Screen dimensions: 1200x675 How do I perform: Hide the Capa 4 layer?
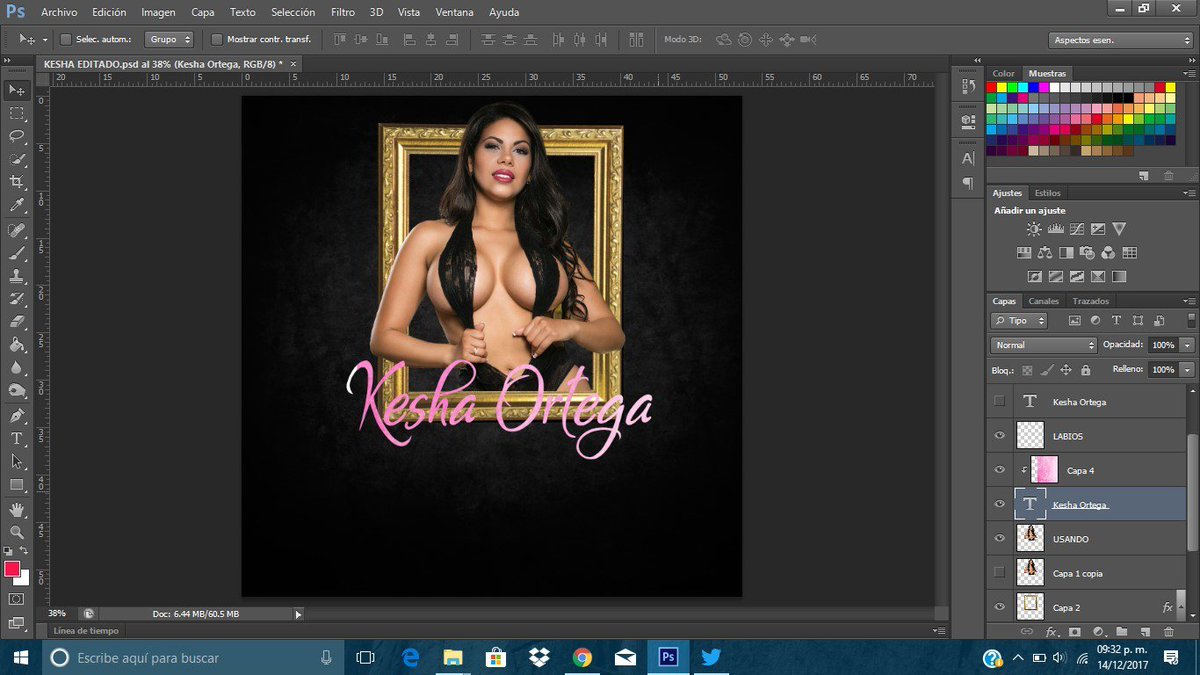coord(999,470)
